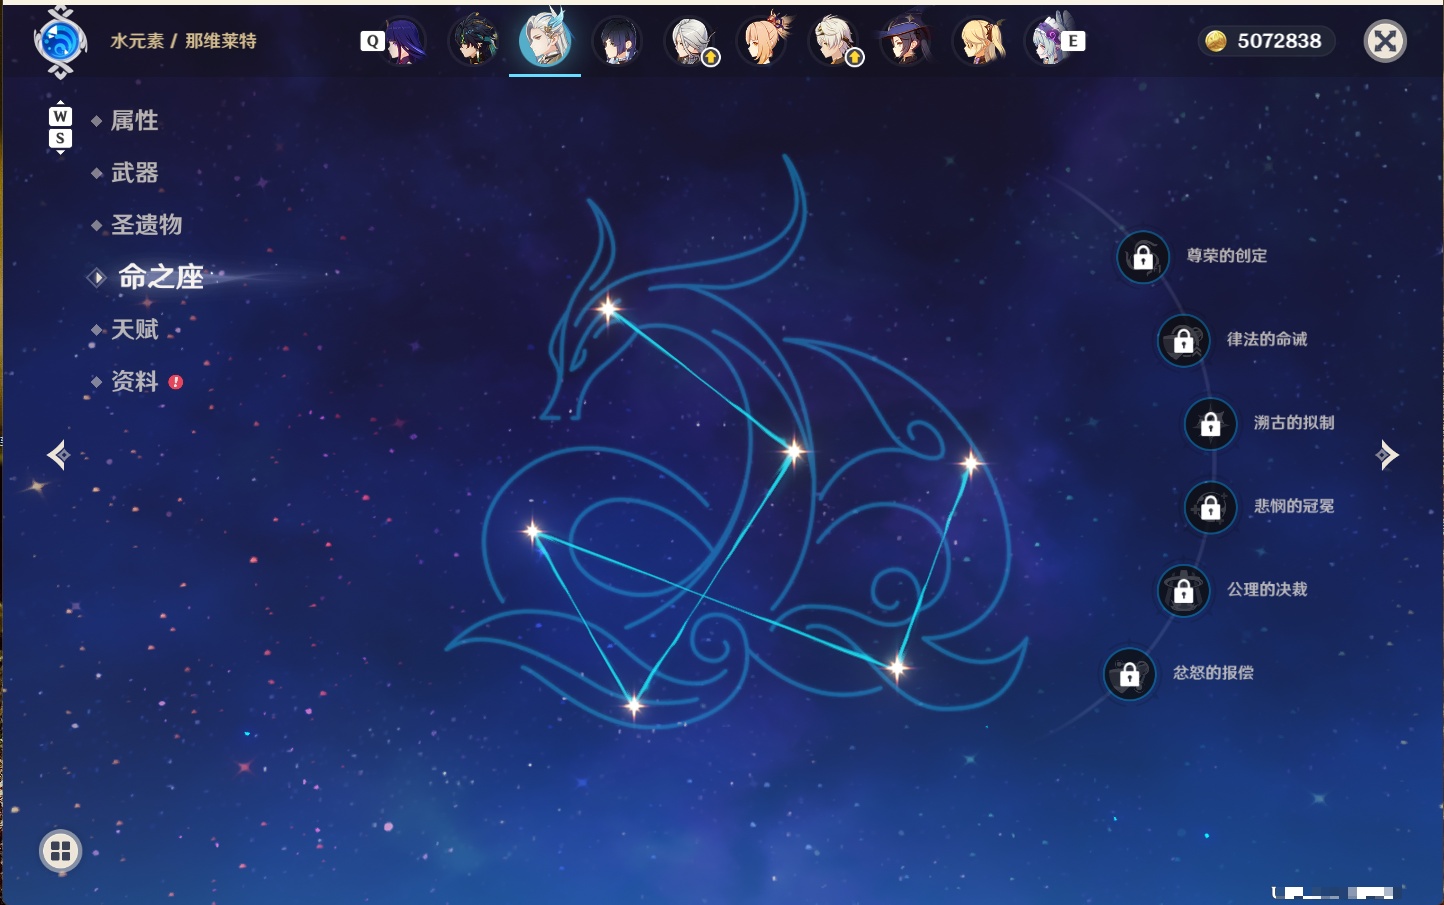The width and height of the screenshot is (1444, 905).
Task: Select the character portrait with purple wide-brim hat
Action: [906, 41]
